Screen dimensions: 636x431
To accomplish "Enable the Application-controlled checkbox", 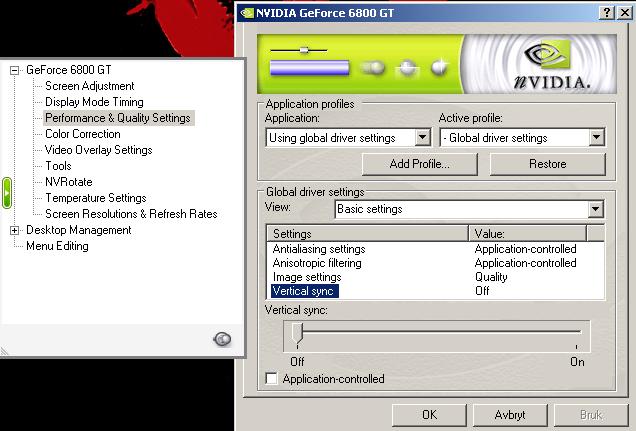I will pos(272,379).
